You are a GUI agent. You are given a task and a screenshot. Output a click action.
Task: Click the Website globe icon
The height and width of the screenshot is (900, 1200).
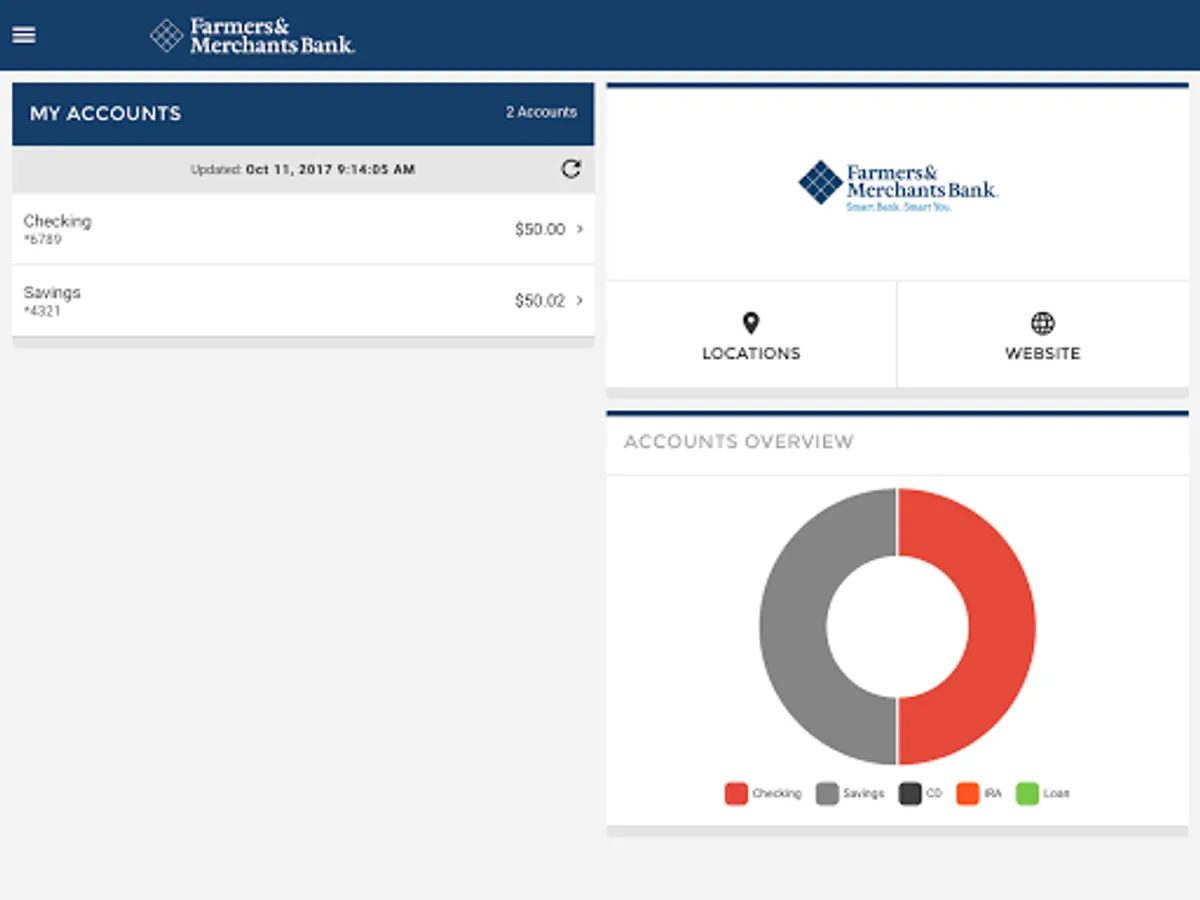point(1043,323)
